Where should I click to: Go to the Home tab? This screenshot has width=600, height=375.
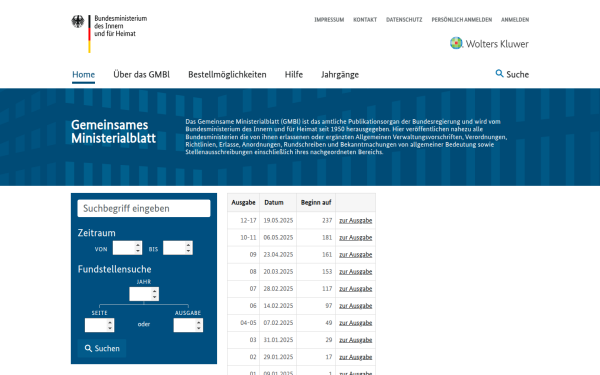(83, 74)
